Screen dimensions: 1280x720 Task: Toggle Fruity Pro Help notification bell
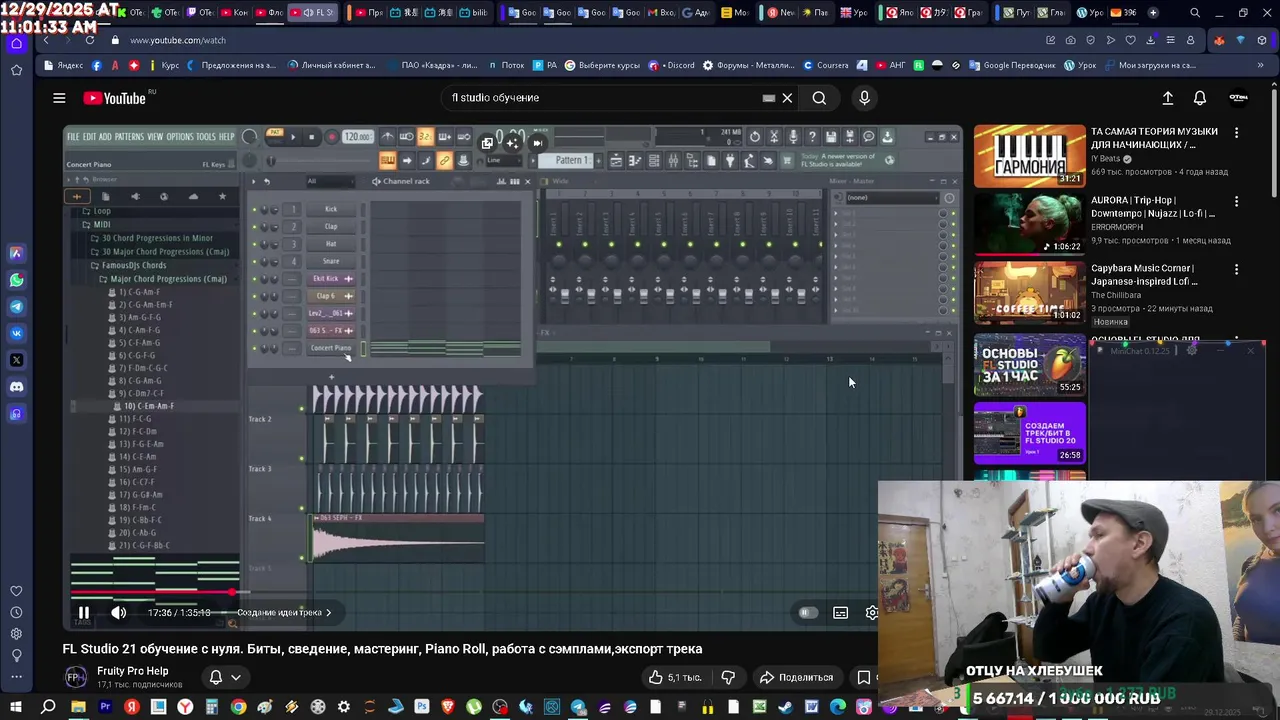point(215,677)
